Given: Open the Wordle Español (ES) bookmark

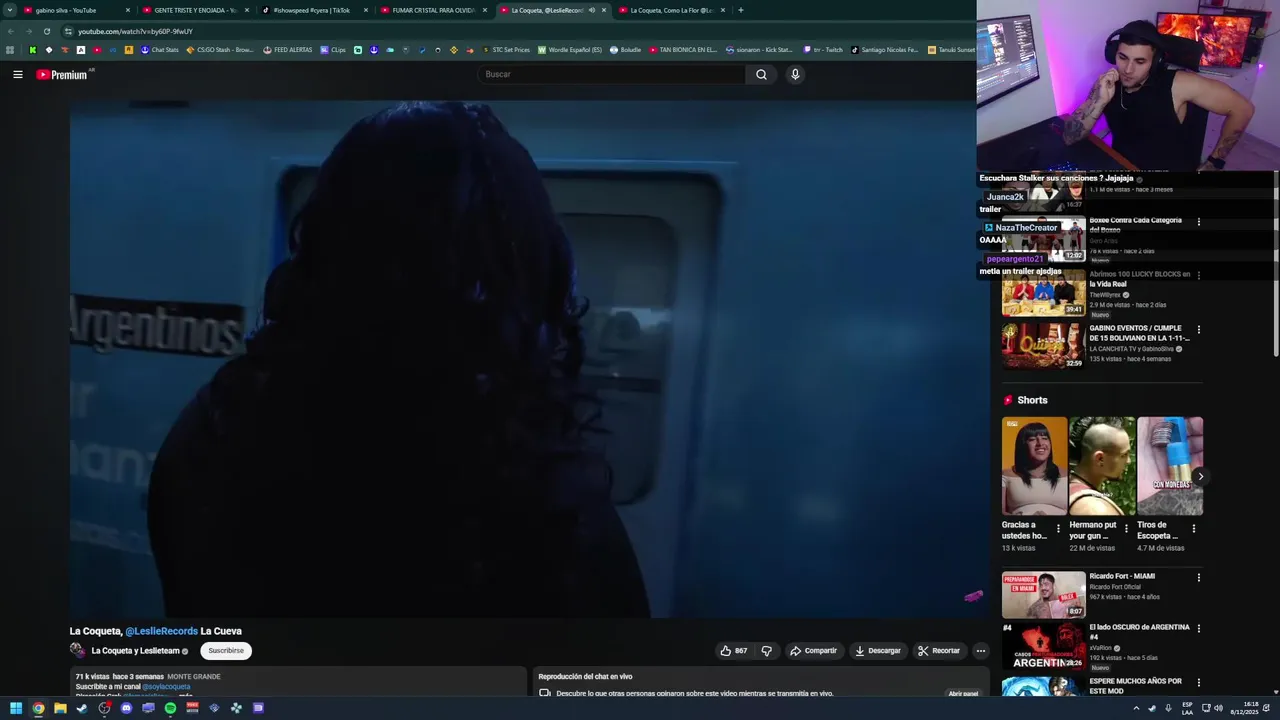Looking at the screenshot, I should point(570,50).
